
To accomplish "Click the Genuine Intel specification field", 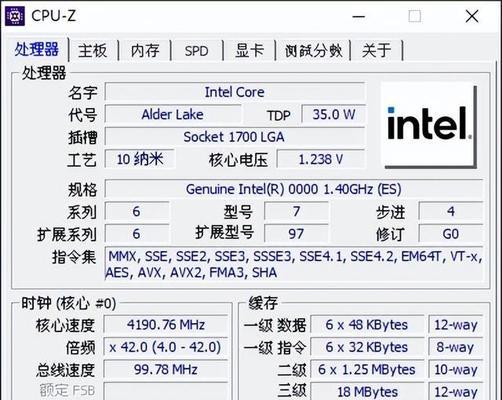I will tap(294, 189).
